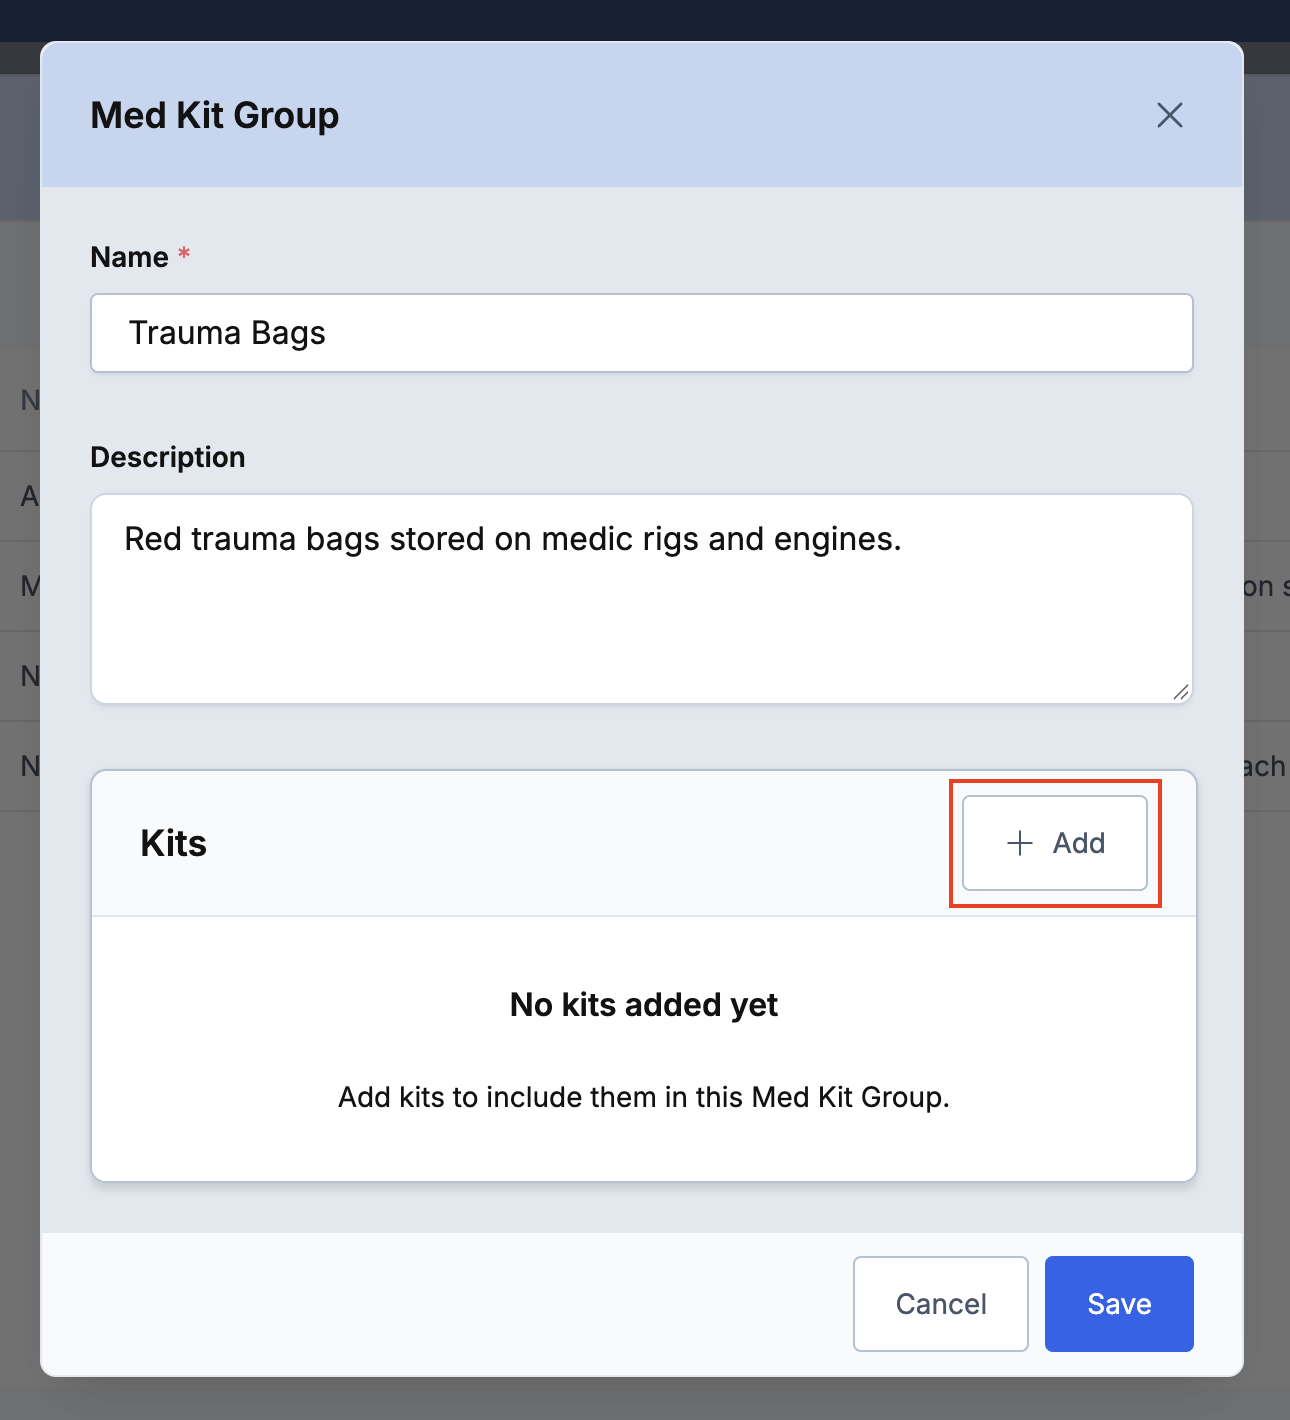Click the 'Kits' section heading
This screenshot has height=1420, width=1290.
[x=174, y=843]
